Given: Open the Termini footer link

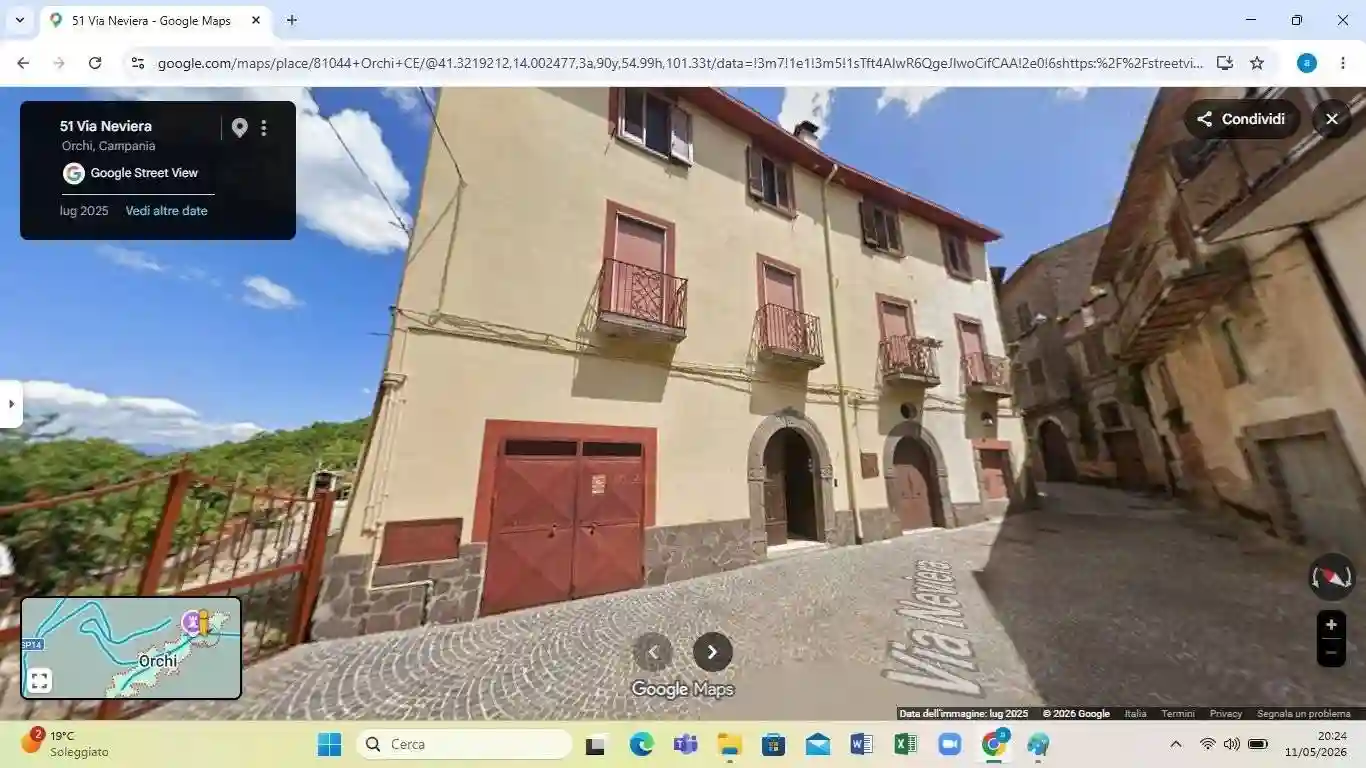Looking at the screenshot, I should [1178, 714].
